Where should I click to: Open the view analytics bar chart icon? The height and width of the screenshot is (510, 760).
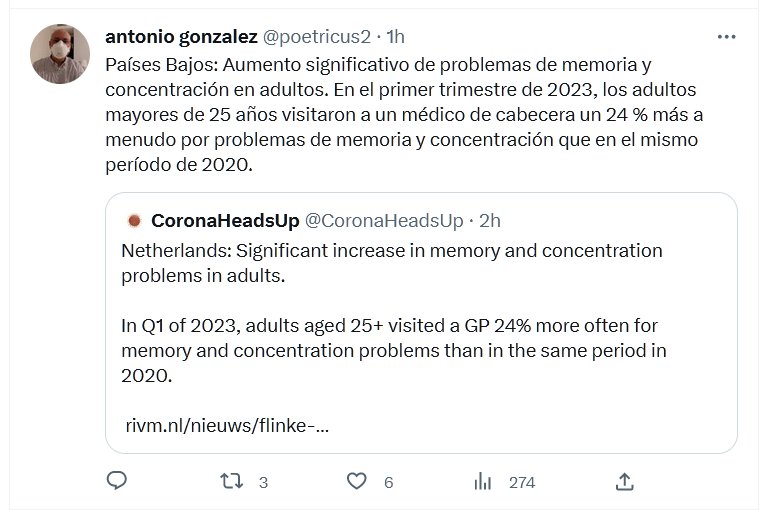pos(483,481)
